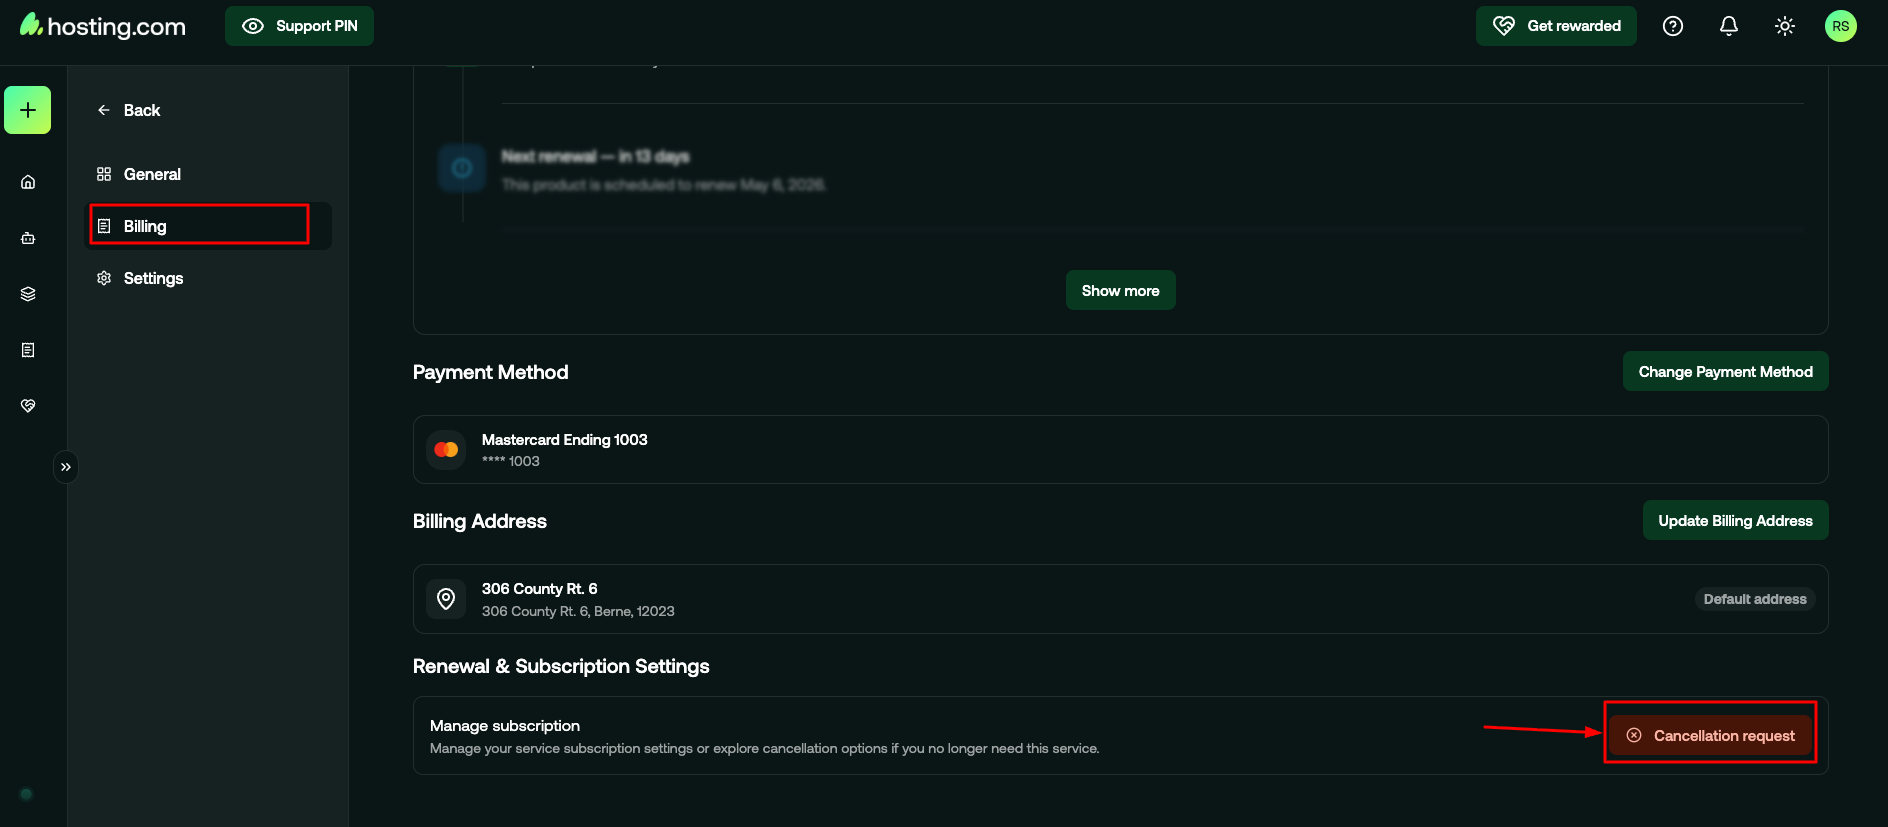Expand the history with Show more
This screenshot has width=1888, height=827.
tap(1120, 291)
